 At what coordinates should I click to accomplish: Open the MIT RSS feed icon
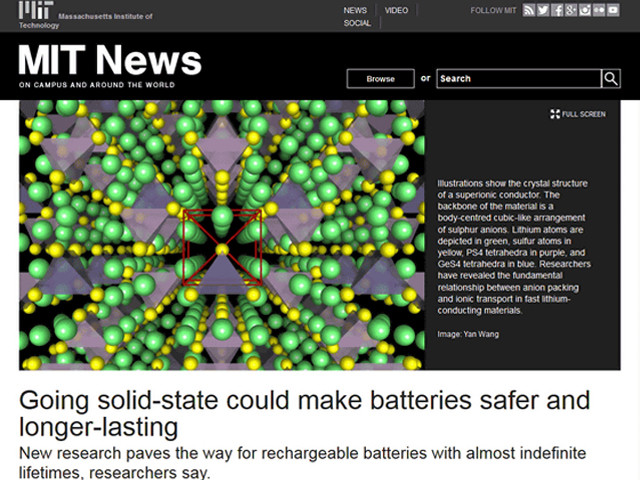(x=529, y=10)
